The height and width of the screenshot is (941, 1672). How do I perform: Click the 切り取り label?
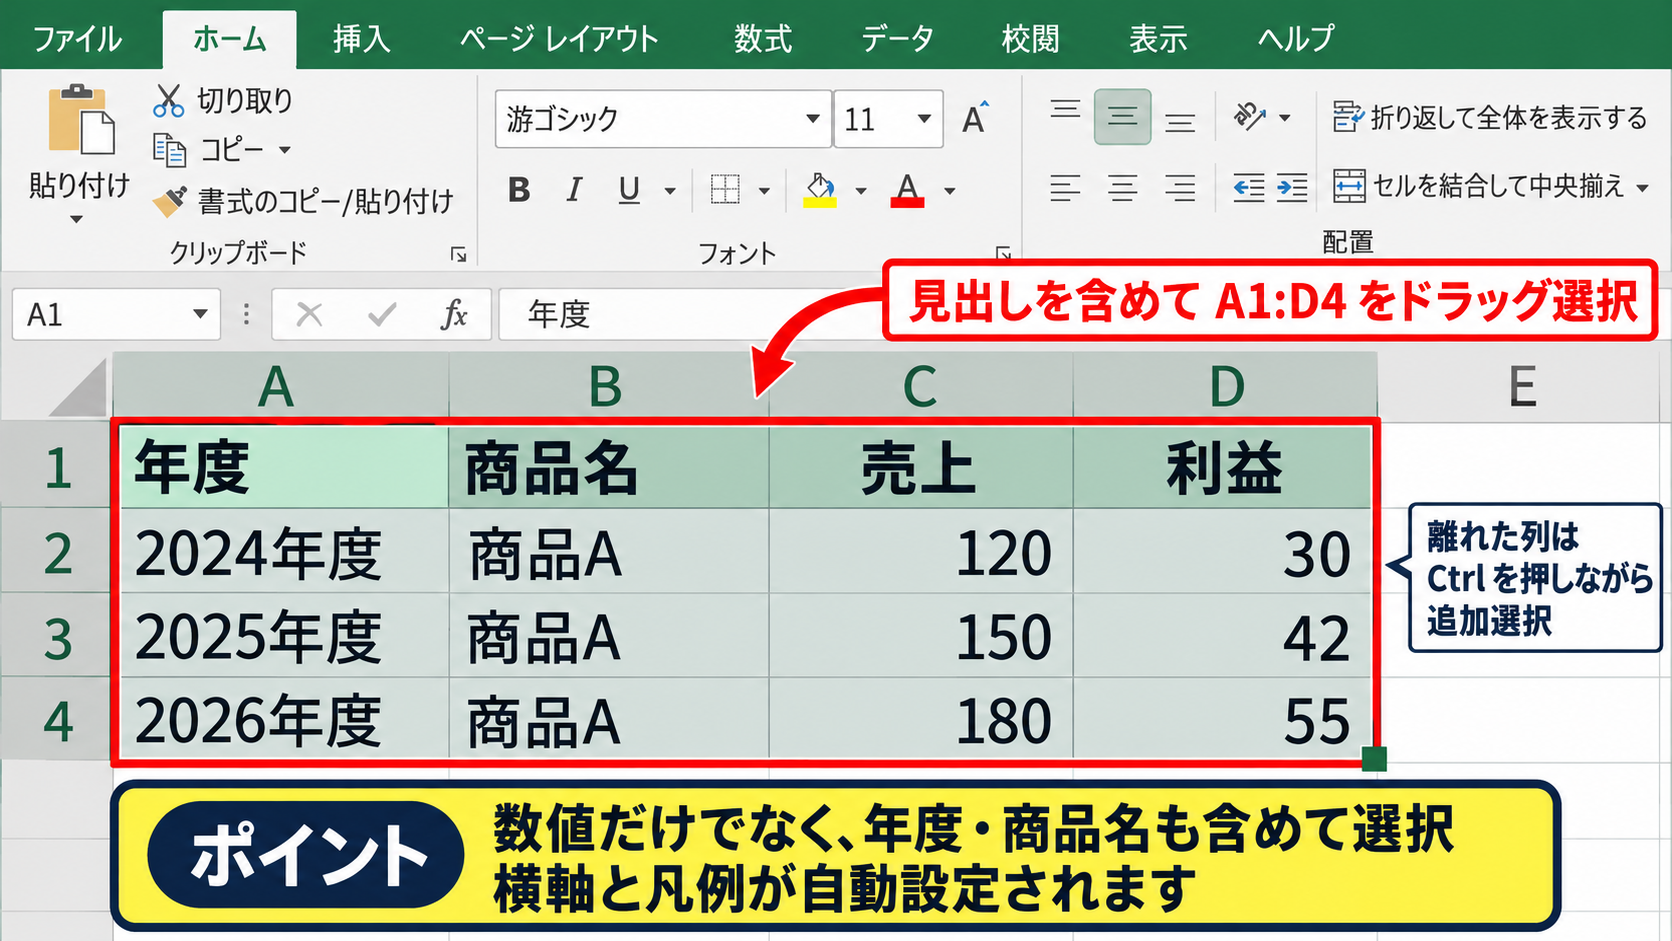click(x=245, y=100)
